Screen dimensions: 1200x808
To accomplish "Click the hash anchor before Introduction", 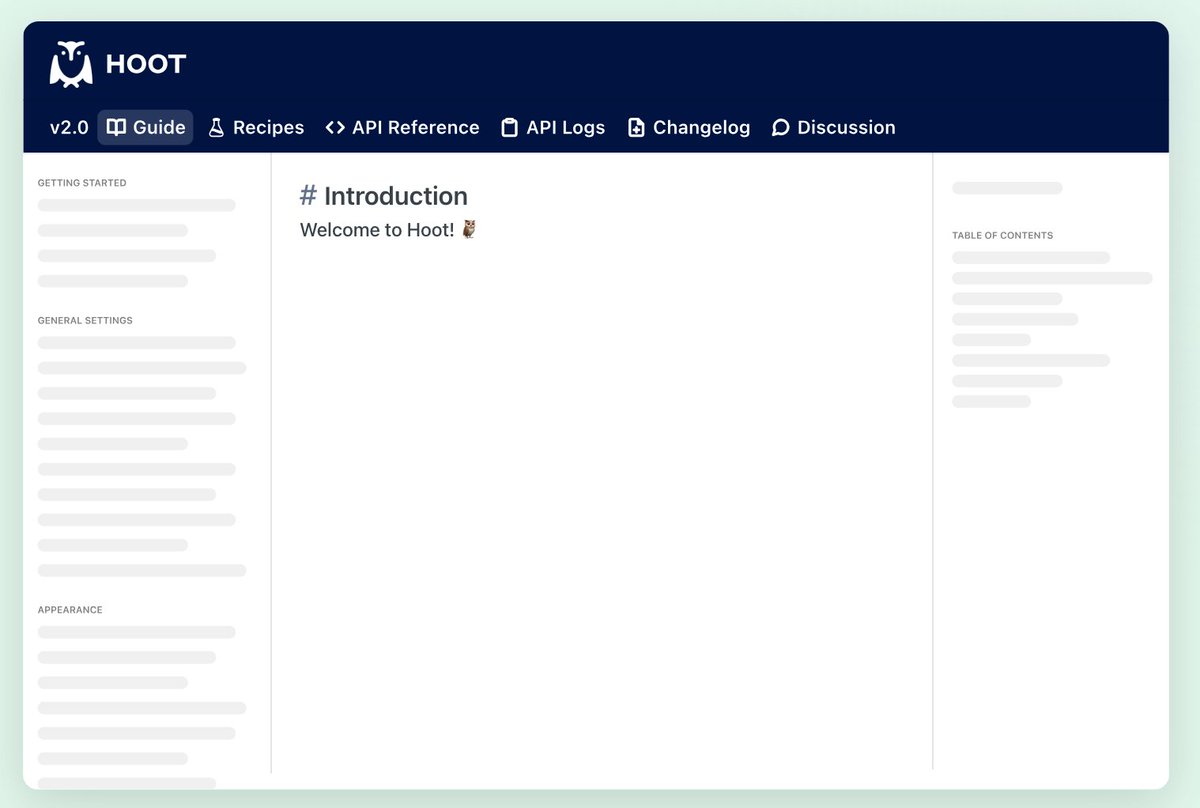I will (x=308, y=196).
